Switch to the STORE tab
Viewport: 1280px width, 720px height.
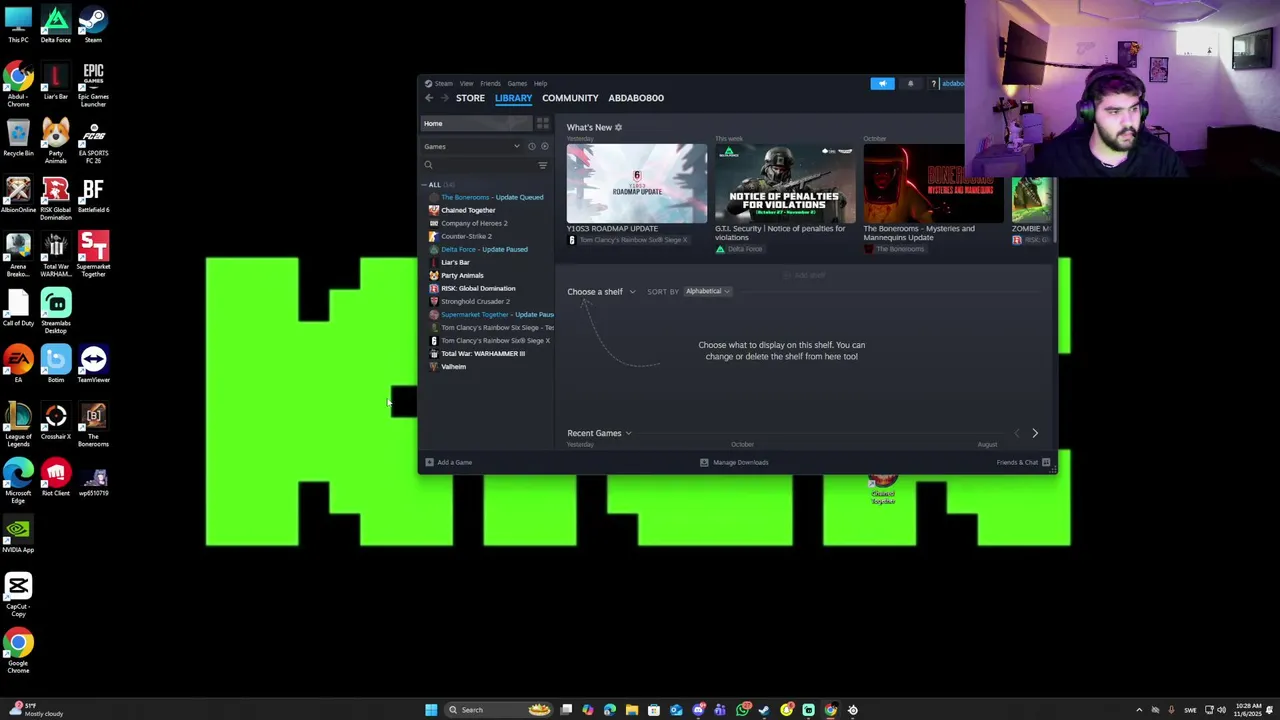470,98
